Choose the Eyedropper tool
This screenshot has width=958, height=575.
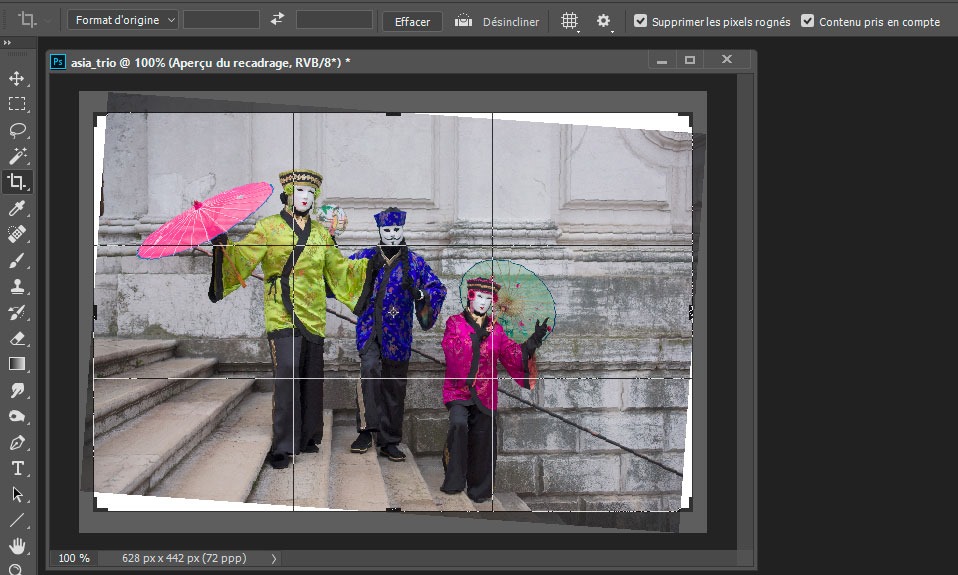click(x=17, y=208)
